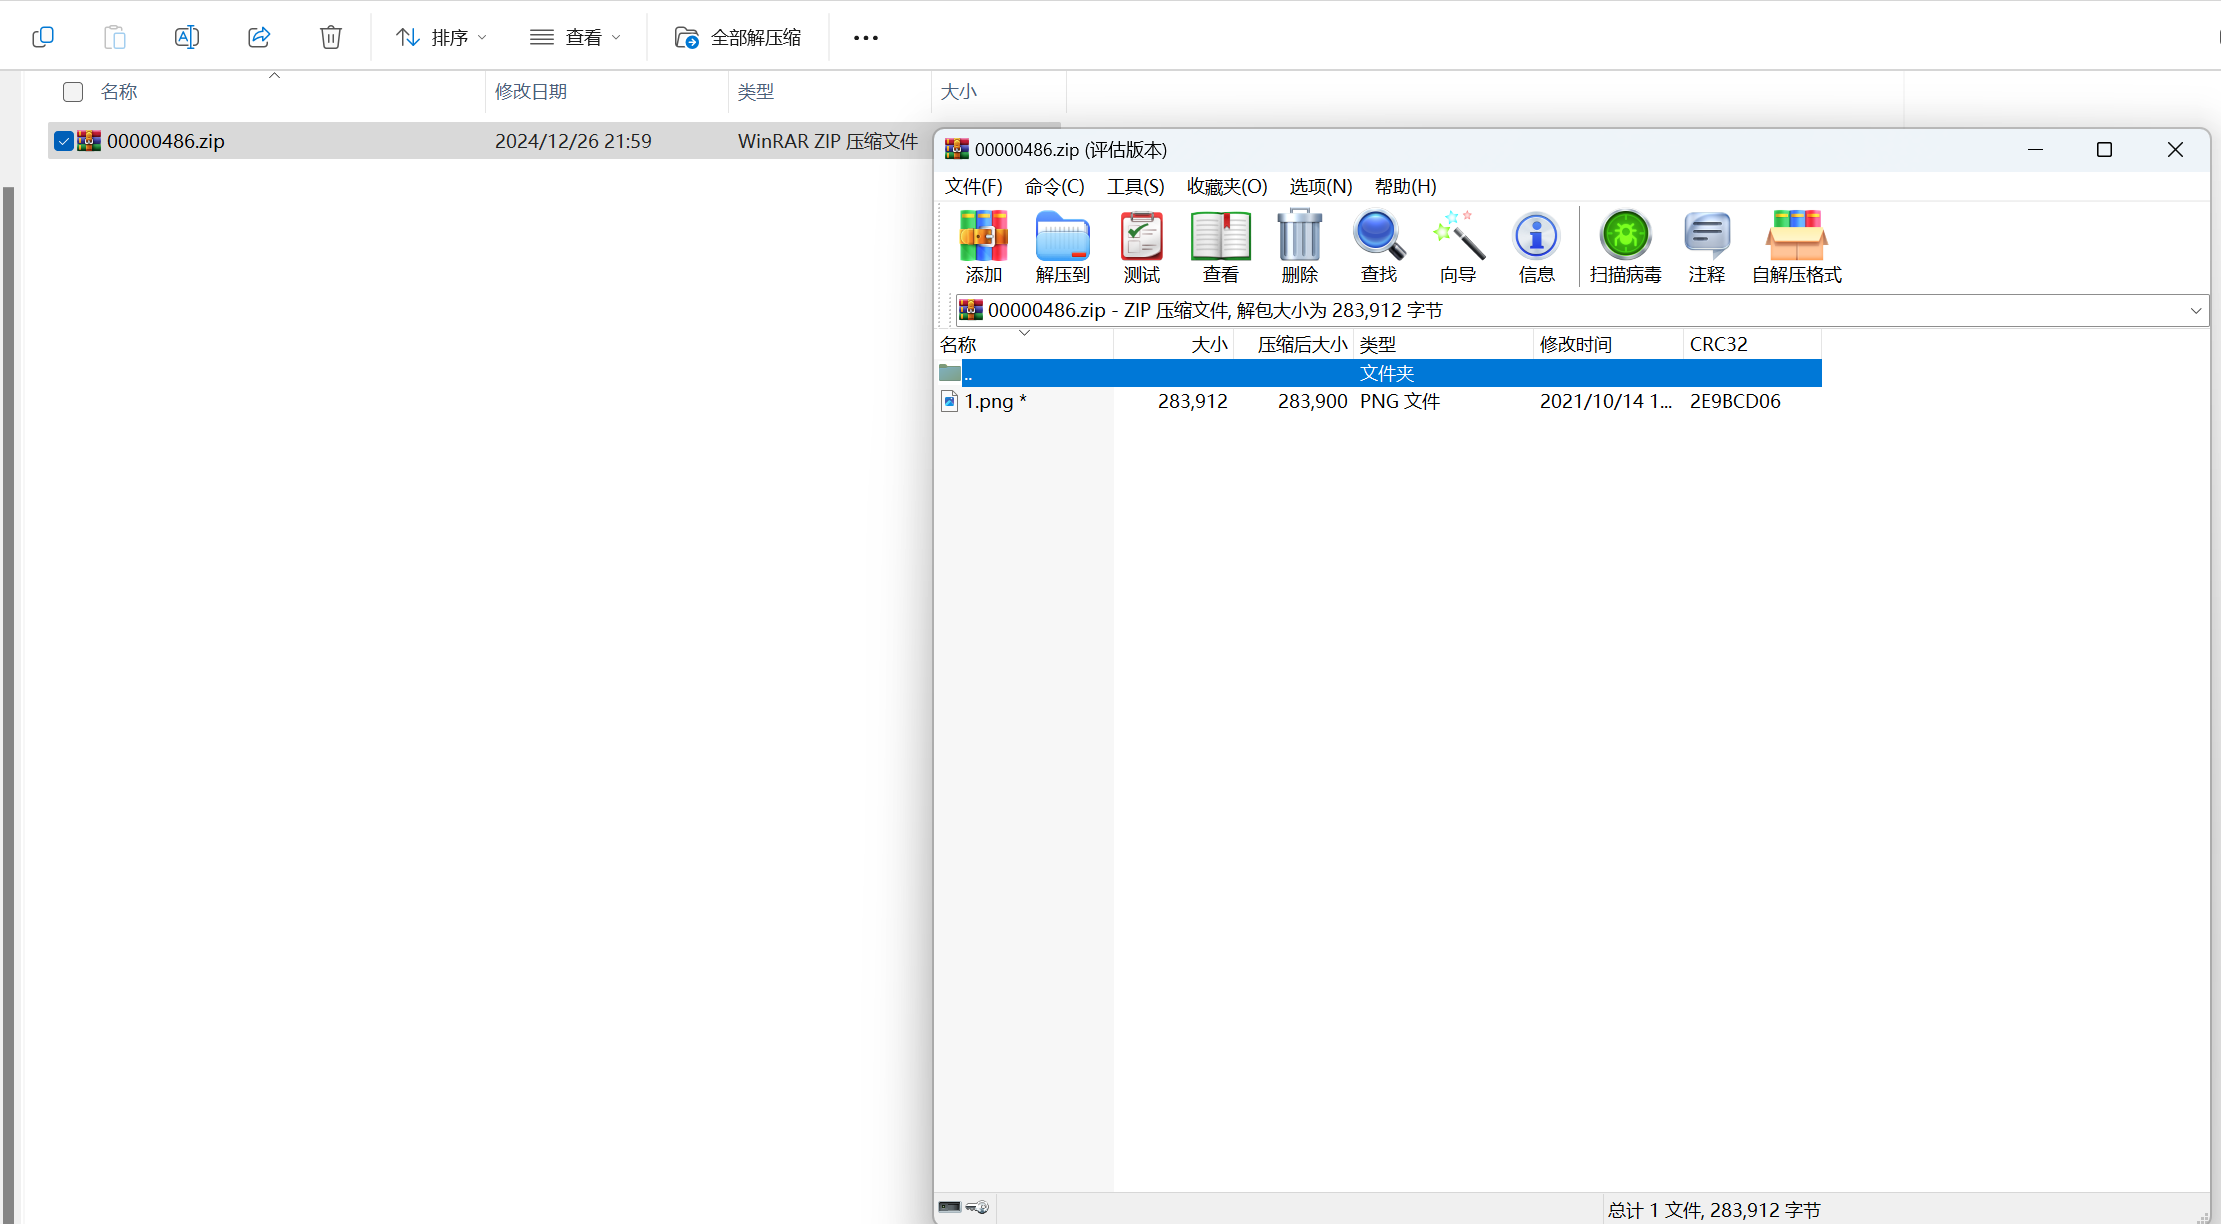Screen dimensions: 2221x1224
Task: Open the Help (帮助) menu
Action: [x=1405, y=186]
